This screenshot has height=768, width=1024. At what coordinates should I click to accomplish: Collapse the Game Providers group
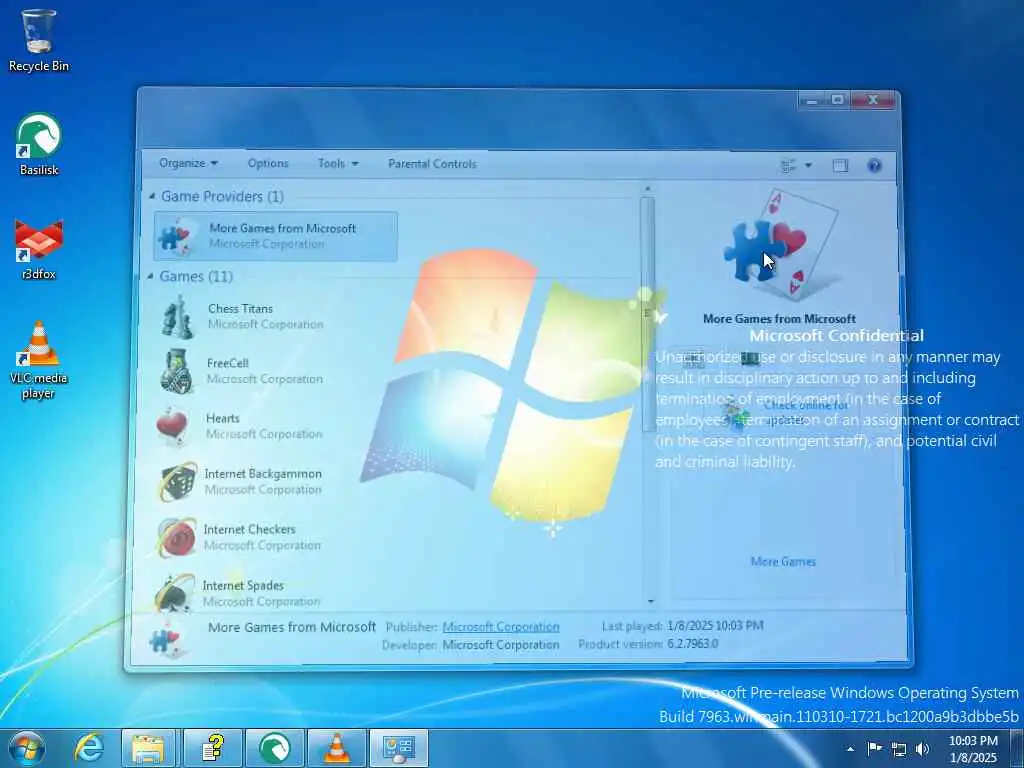(x=152, y=196)
